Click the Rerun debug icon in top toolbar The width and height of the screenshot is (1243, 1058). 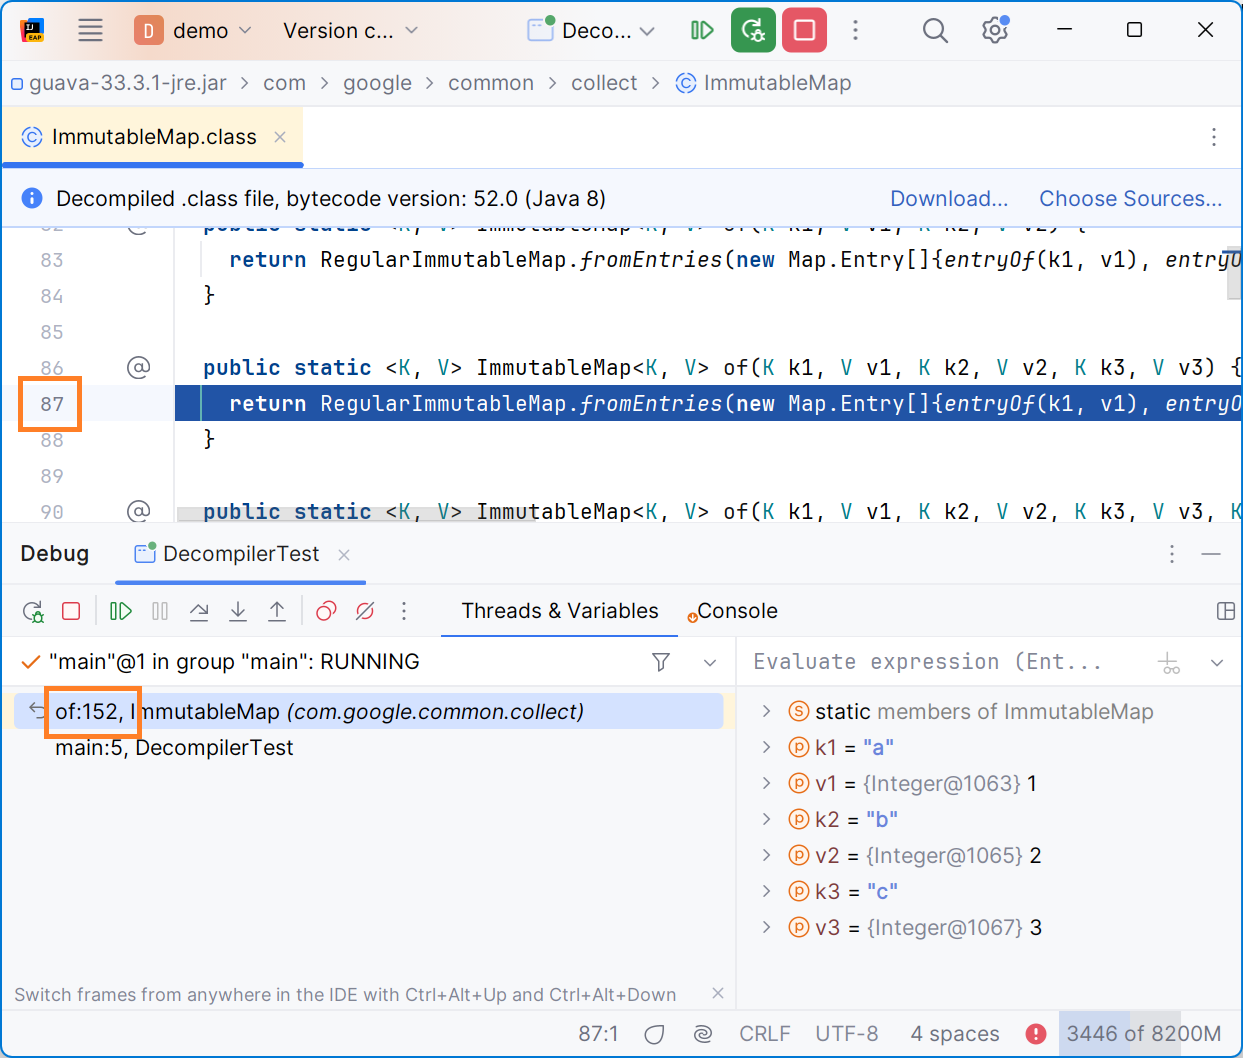(753, 30)
